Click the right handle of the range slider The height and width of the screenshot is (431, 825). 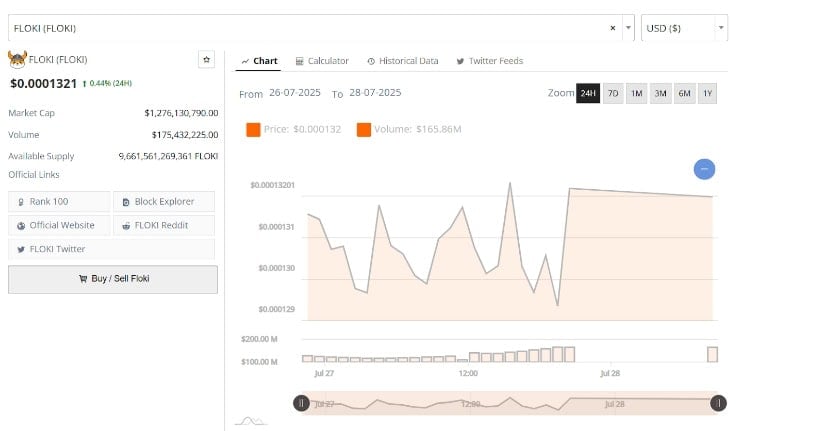point(718,404)
